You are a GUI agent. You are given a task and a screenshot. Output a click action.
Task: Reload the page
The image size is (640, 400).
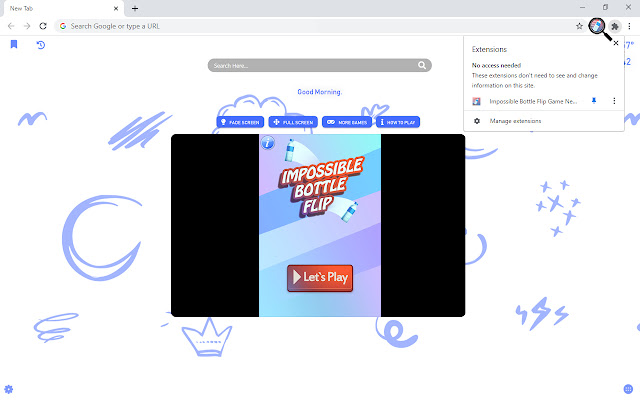click(43, 26)
